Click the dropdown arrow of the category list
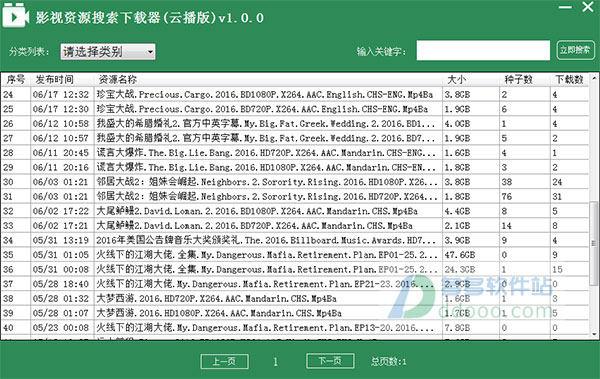The width and height of the screenshot is (600, 379). tap(150, 52)
